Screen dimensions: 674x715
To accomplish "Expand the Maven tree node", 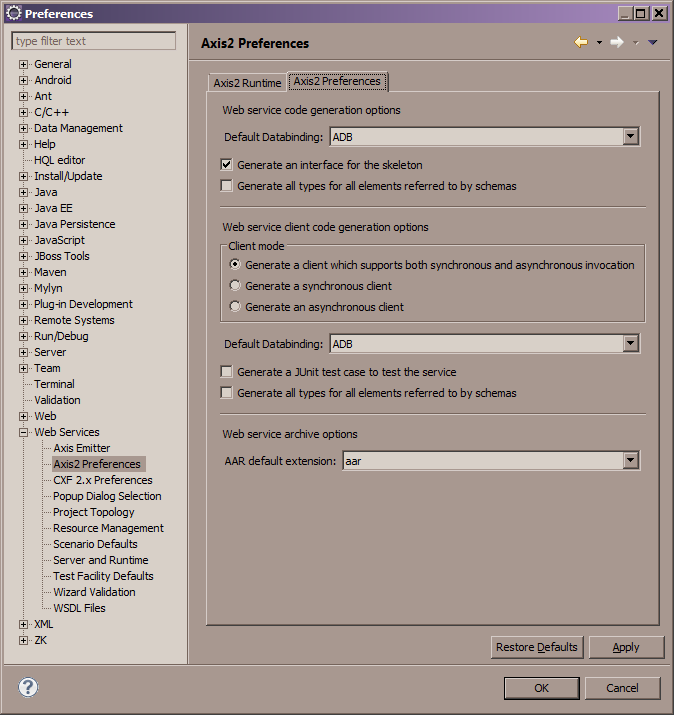I will pos(23,272).
